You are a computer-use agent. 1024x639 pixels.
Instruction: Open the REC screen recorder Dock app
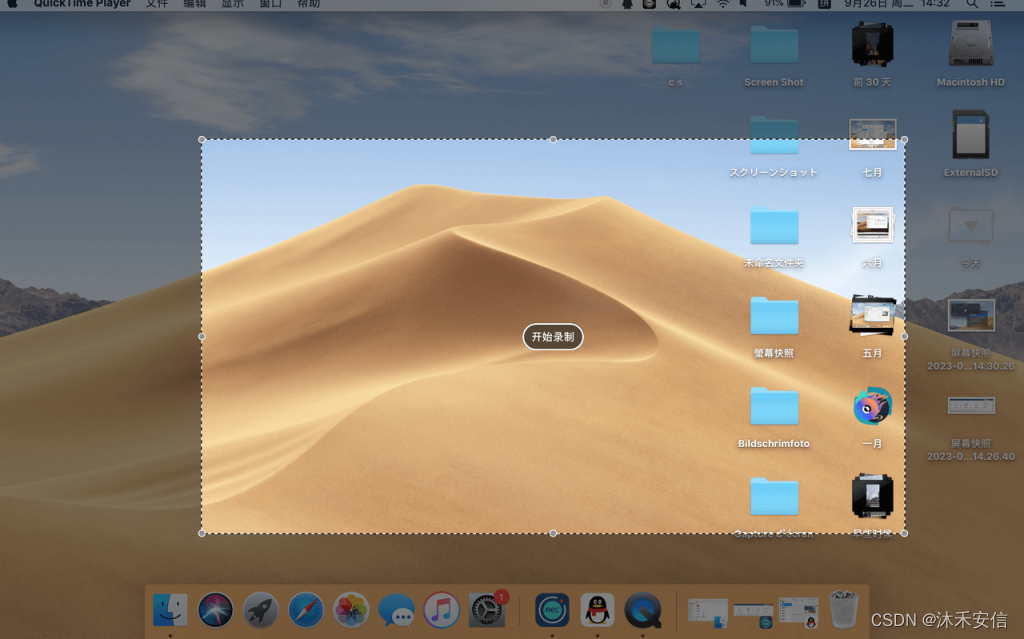click(552, 610)
